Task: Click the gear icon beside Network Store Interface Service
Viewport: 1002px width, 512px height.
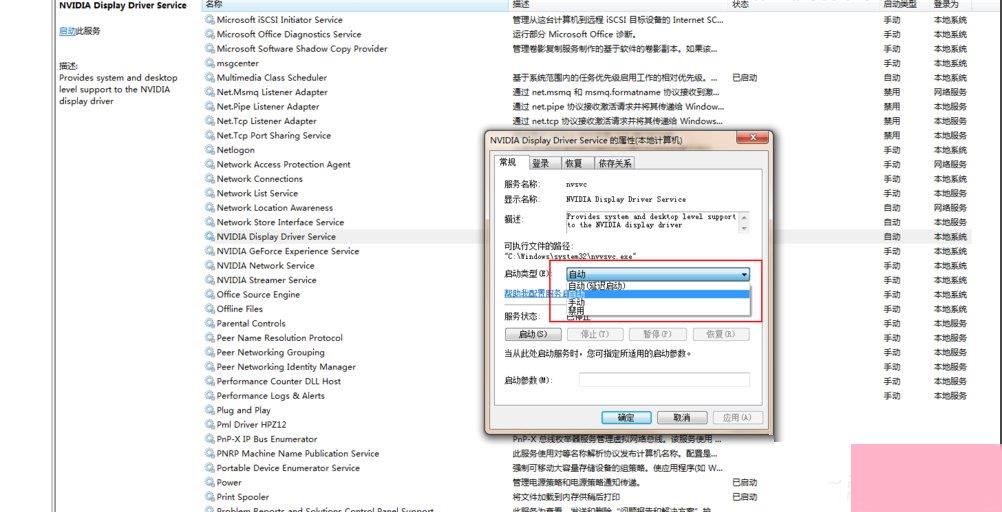Action: [x=210, y=222]
